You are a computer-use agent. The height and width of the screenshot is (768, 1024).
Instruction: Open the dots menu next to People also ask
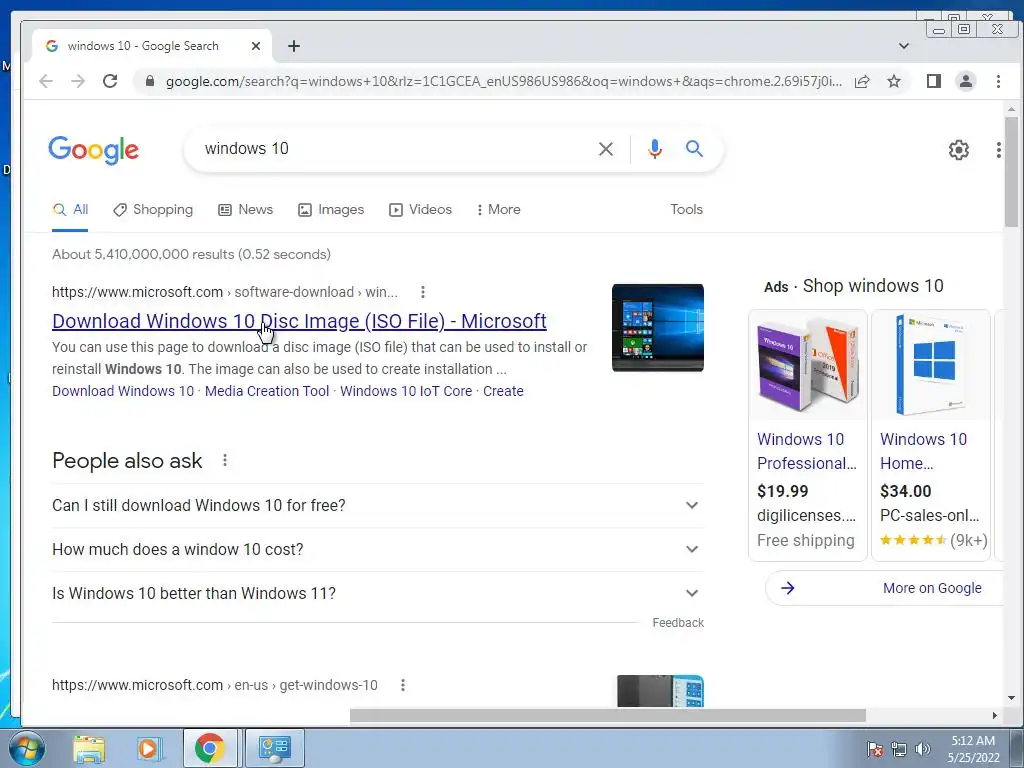(225, 460)
